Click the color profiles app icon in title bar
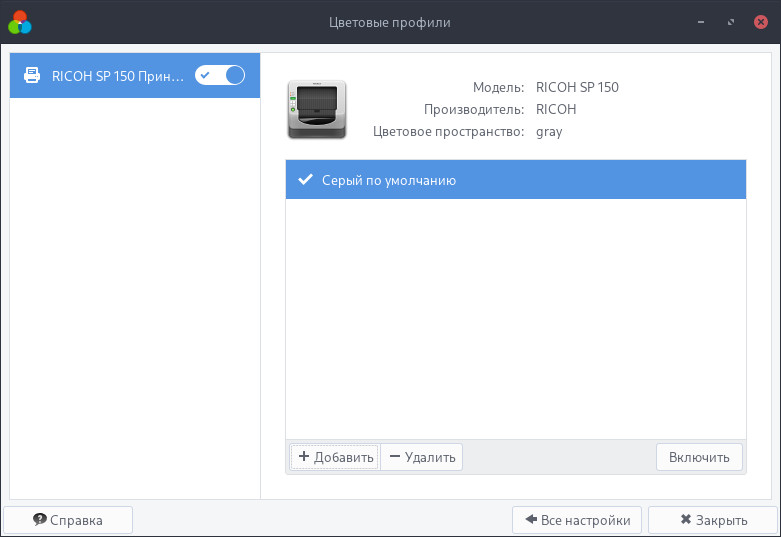The height and width of the screenshot is (537, 781). [x=20, y=22]
